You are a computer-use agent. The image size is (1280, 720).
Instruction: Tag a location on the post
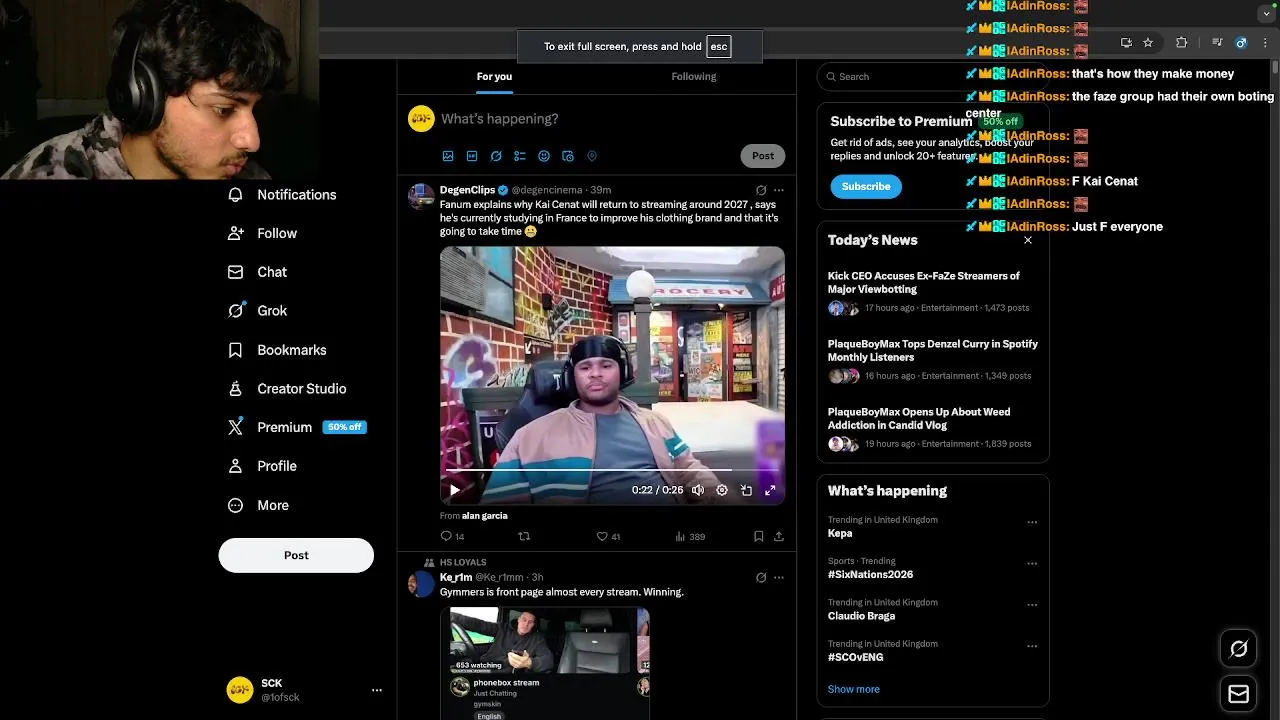tap(592, 156)
